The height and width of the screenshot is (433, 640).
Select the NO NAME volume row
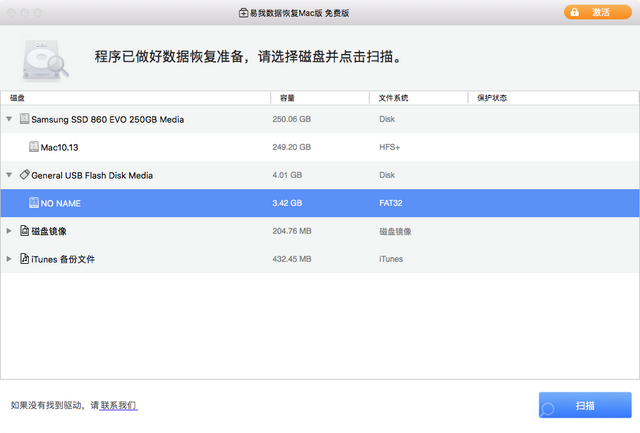320,203
